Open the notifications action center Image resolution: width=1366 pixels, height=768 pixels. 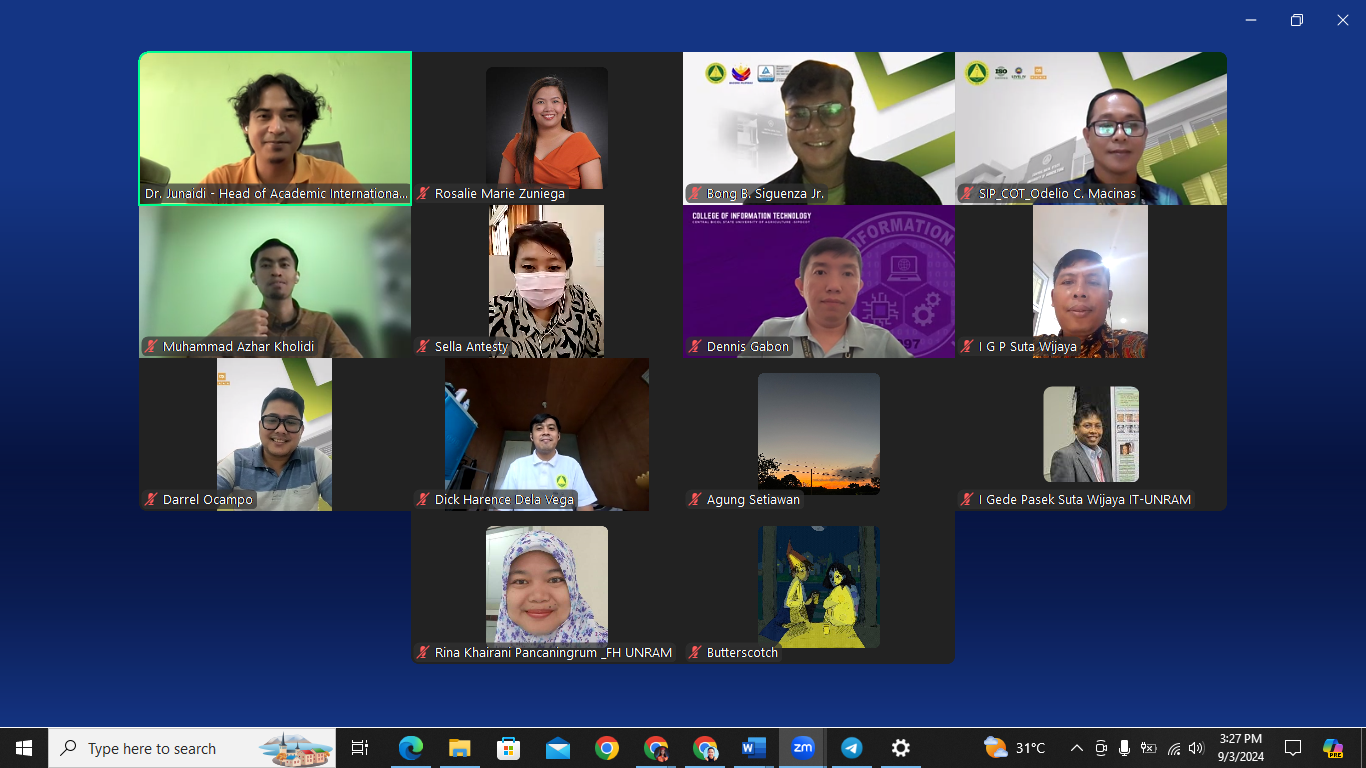[1293, 748]
